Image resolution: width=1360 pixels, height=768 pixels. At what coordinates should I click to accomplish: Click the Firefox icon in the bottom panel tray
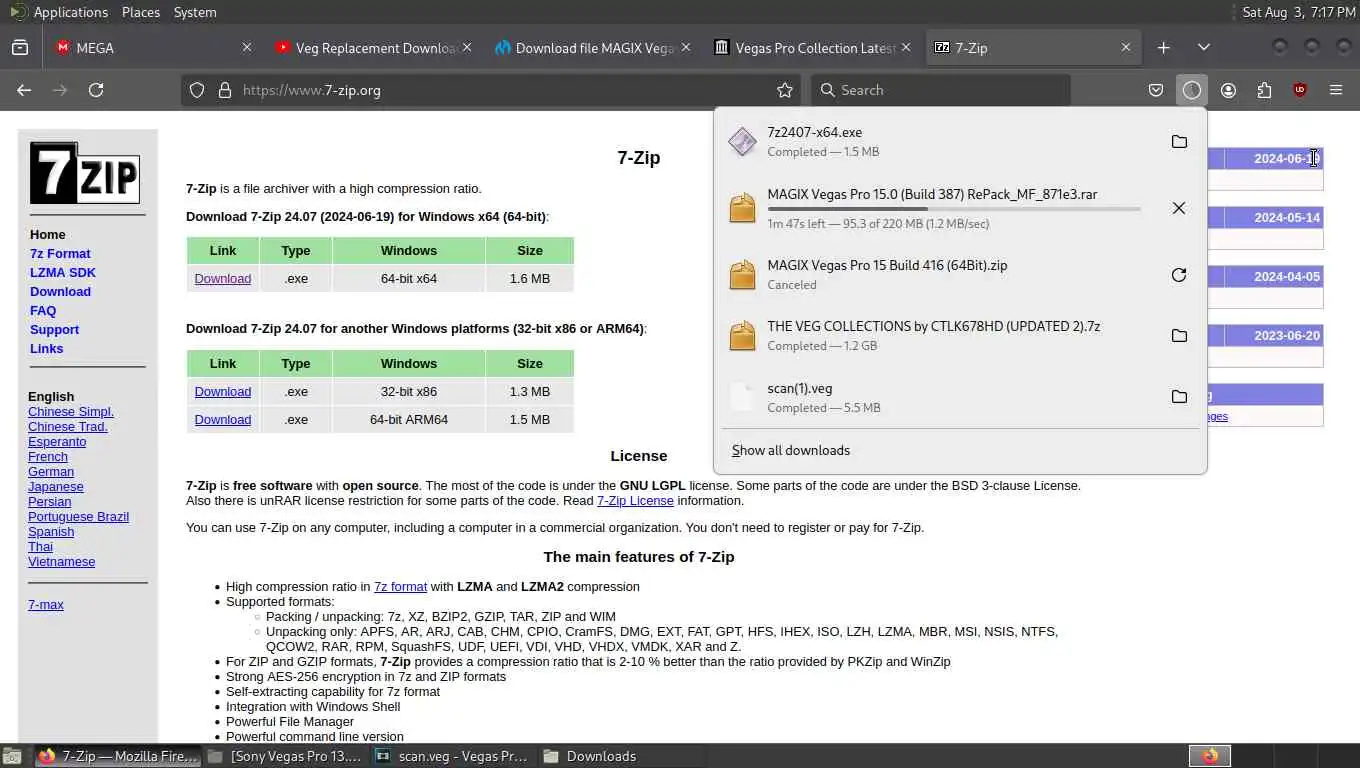click(x=1210, y=756)
